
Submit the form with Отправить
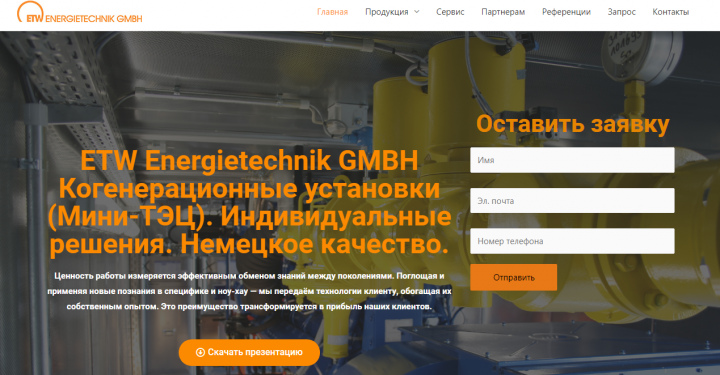[x=513, y=277]
